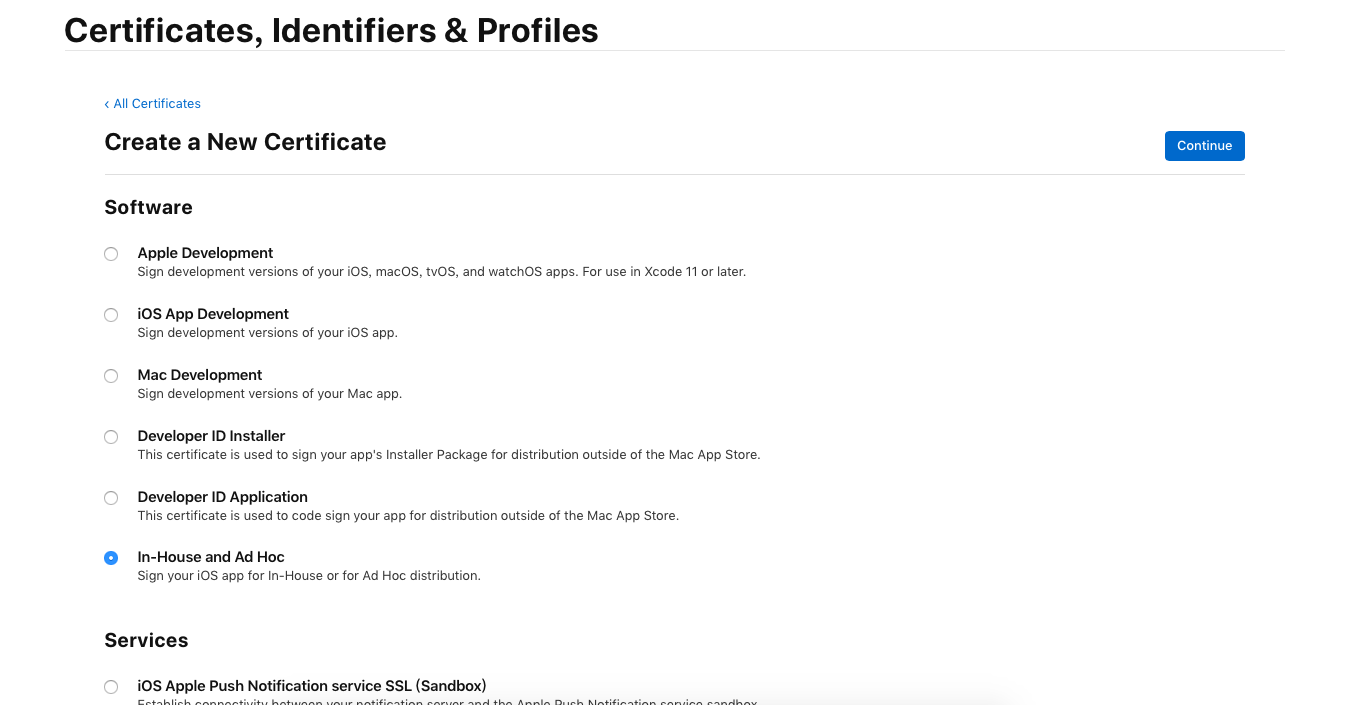This screenshot has width=1353, height=705.
Task: Click the "Certificates, Identifiers & Profiles" page title
Action: (331, 31)
